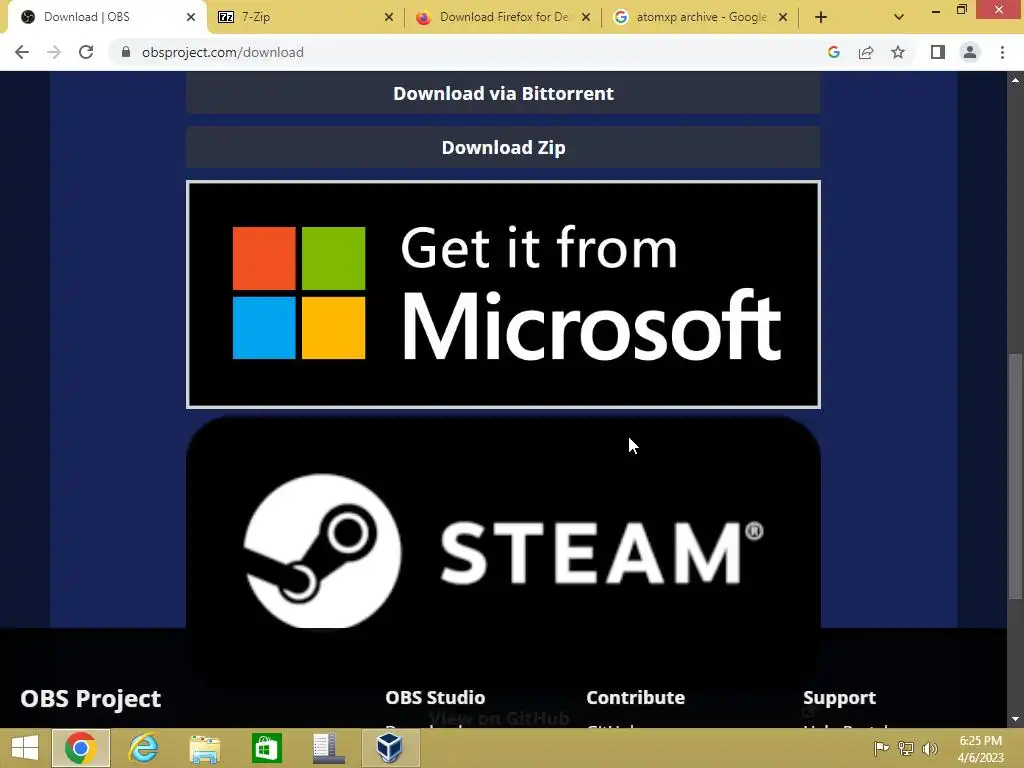Click the Contribute footer heading
Screen dimensions: 1024x768
pos(635,697)
